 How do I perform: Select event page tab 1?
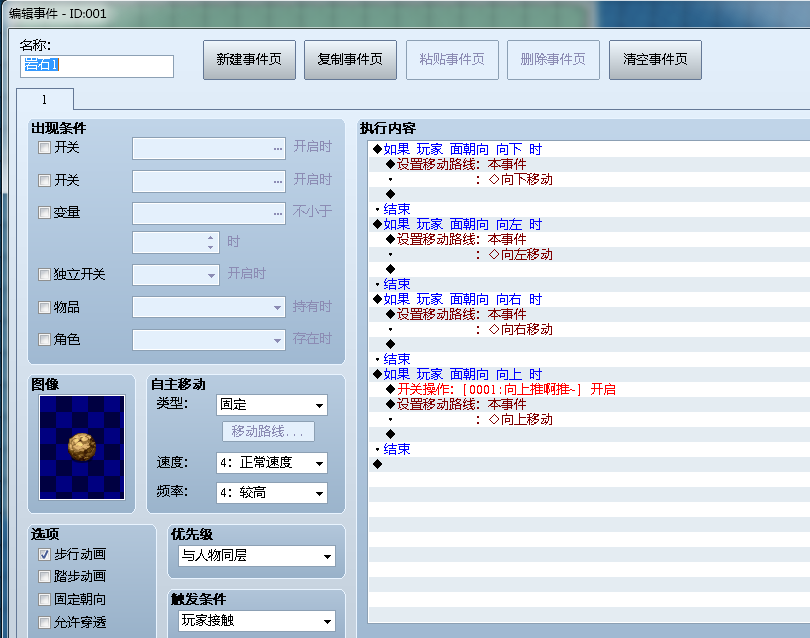pos(45,99)
